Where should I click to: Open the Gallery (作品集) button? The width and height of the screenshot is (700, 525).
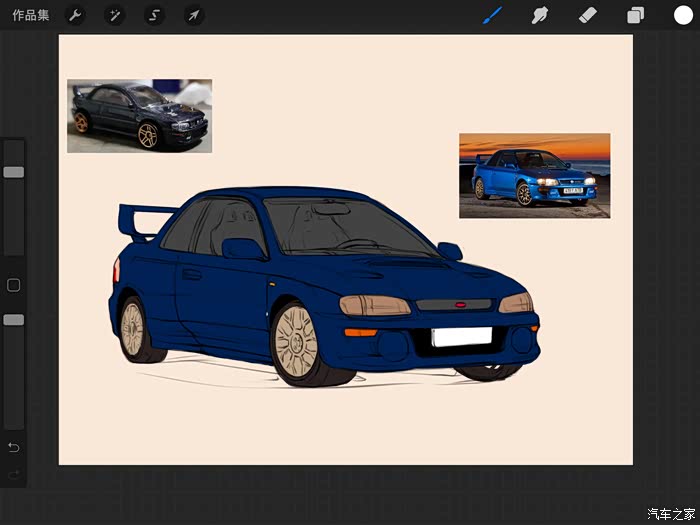(x=30, y=16)
